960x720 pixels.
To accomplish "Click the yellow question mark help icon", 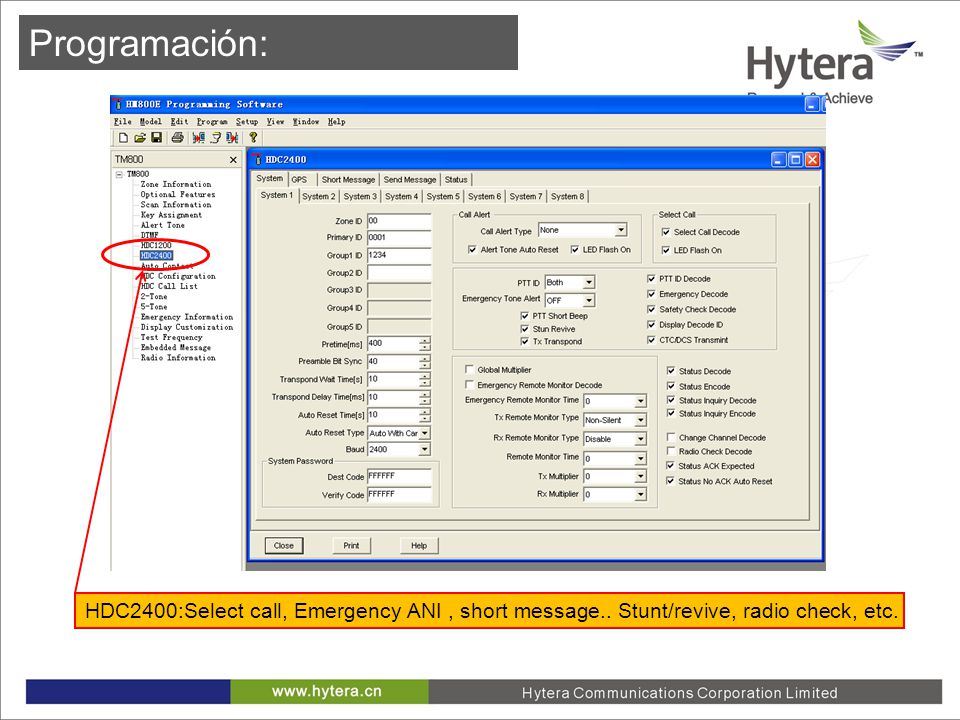I will 253,138.
